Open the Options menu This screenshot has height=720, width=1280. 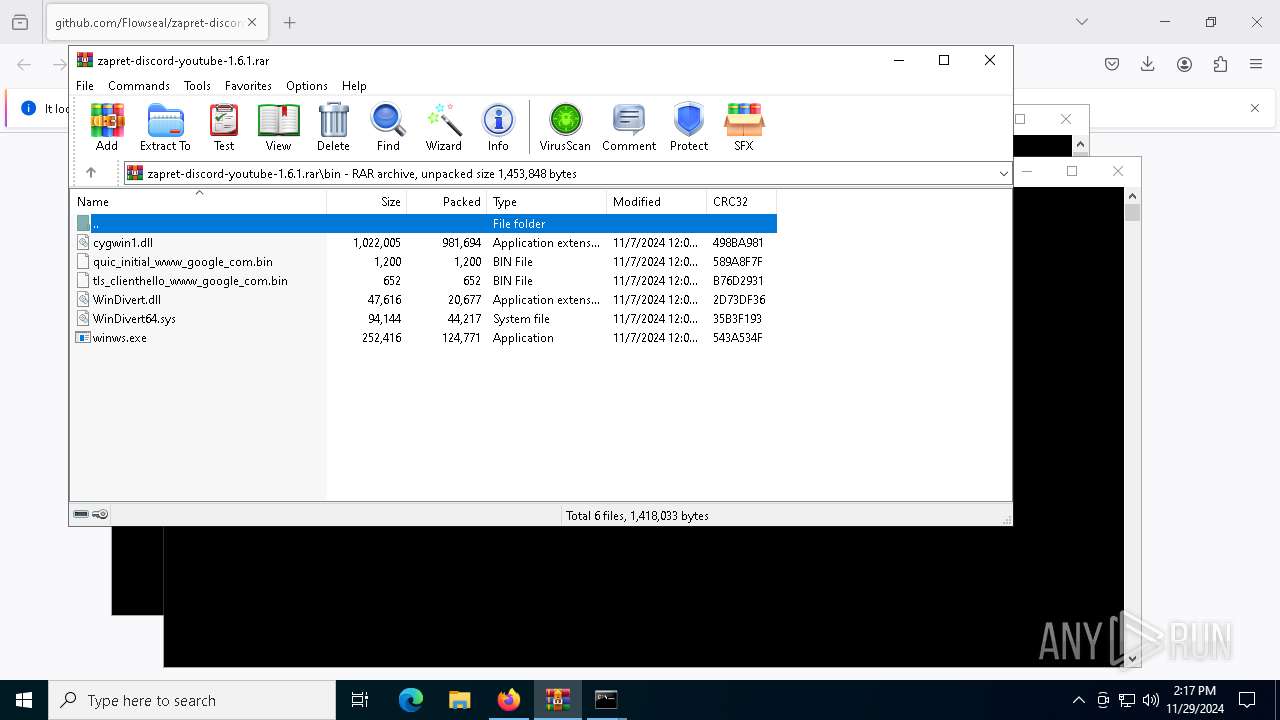[x=307, y=86]
